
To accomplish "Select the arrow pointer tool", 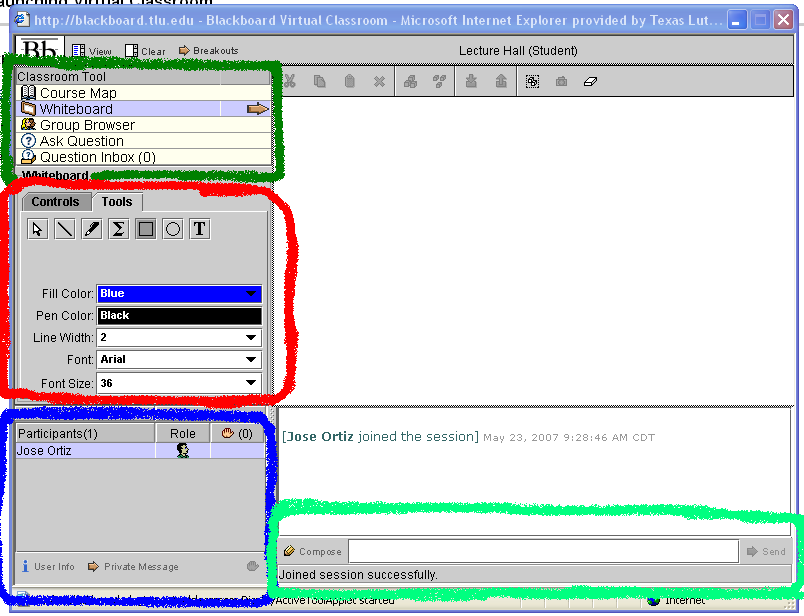I will point(37,229).
